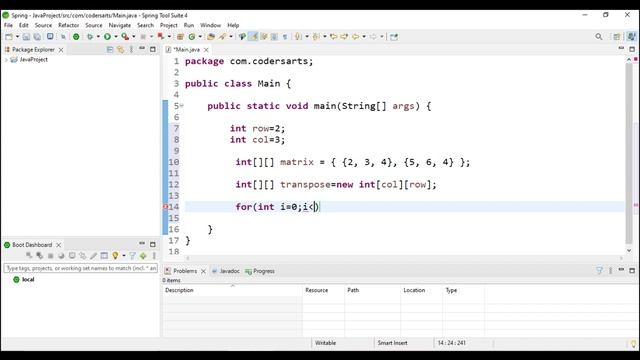Toggle Show Whitespace Characters icon

pyautogui.click(x=285, y=37)
